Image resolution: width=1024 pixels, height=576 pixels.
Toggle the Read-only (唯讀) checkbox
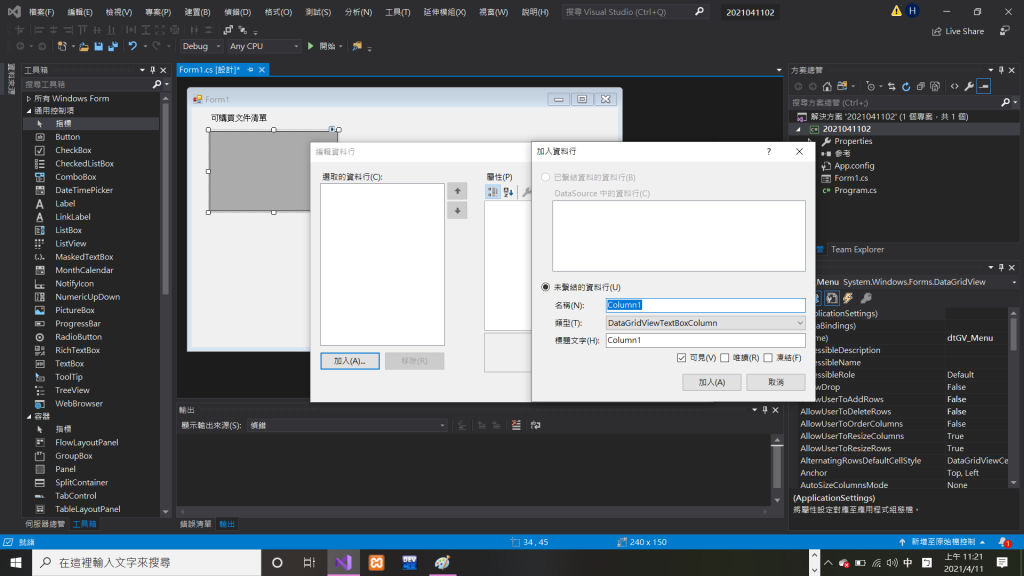[x=725, y=358]
